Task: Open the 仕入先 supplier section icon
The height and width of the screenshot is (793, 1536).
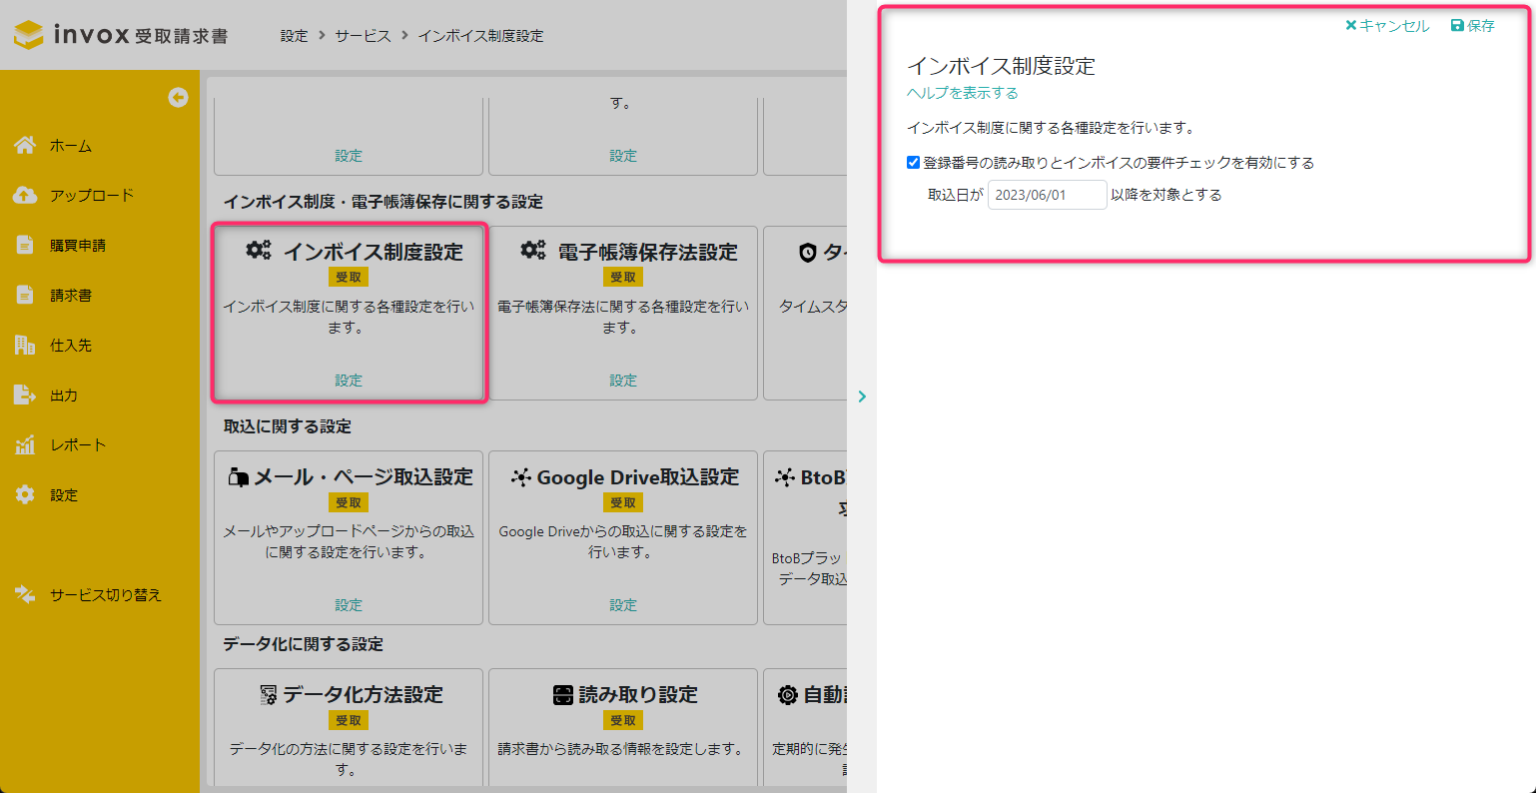Action: (x=25, y=344)
